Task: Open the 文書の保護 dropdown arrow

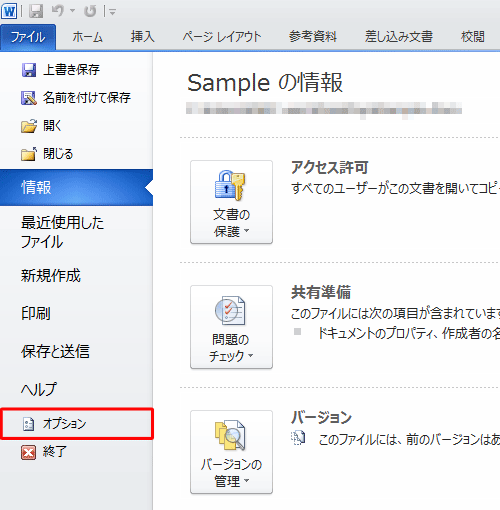Action: click(247, 230)
